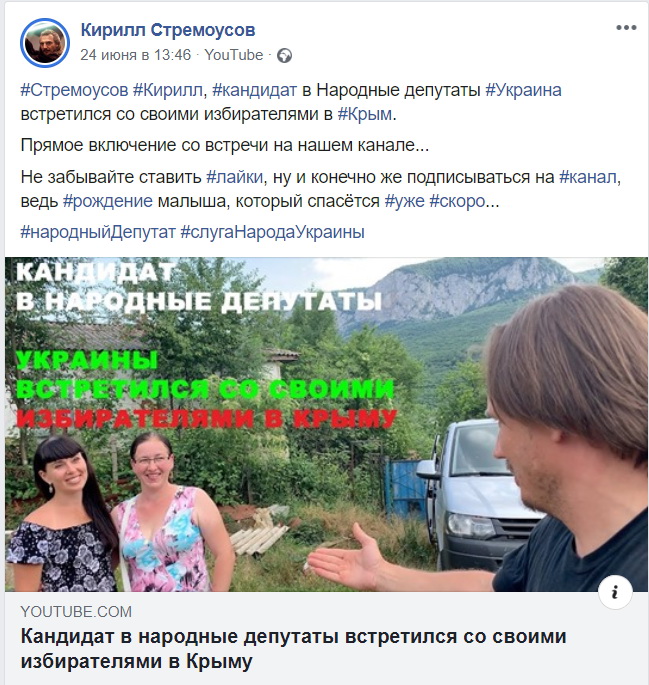Open video title Кандидат в народные депутаты link
This screenshot has width=649, height=685.
[x=293, y=649]
